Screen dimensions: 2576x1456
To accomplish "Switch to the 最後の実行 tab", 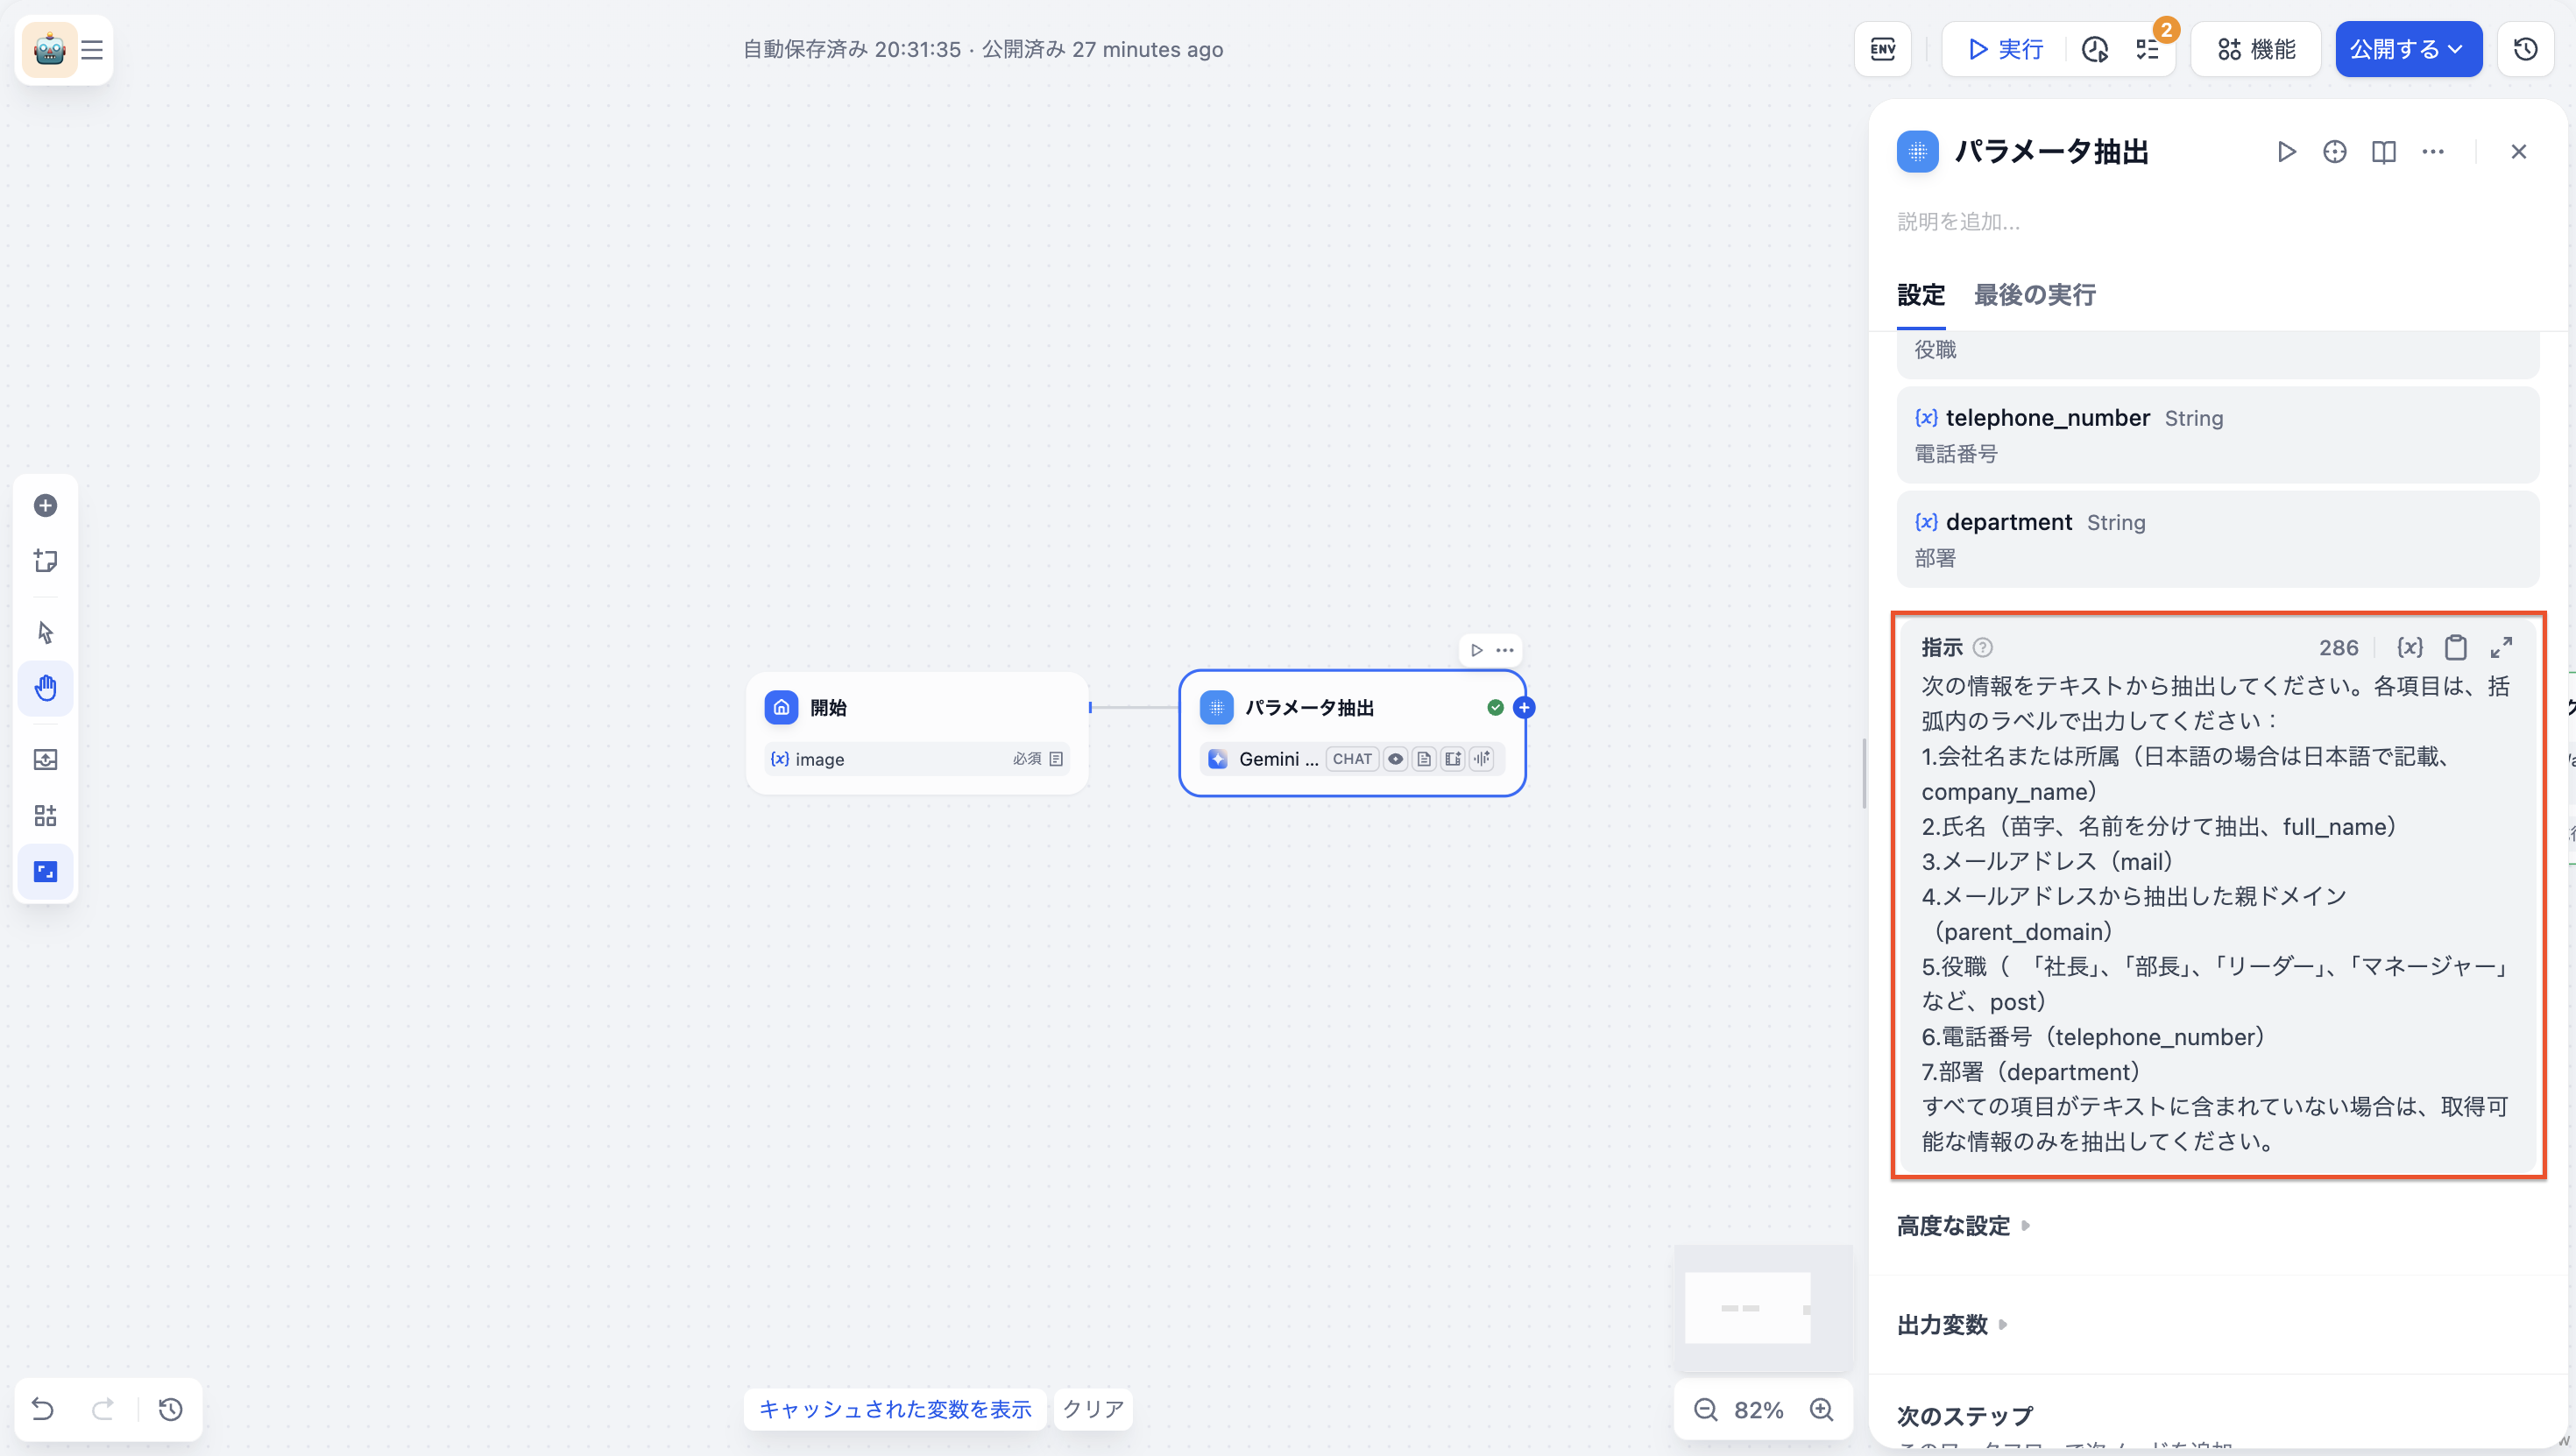I will [x=2034, y=295].
